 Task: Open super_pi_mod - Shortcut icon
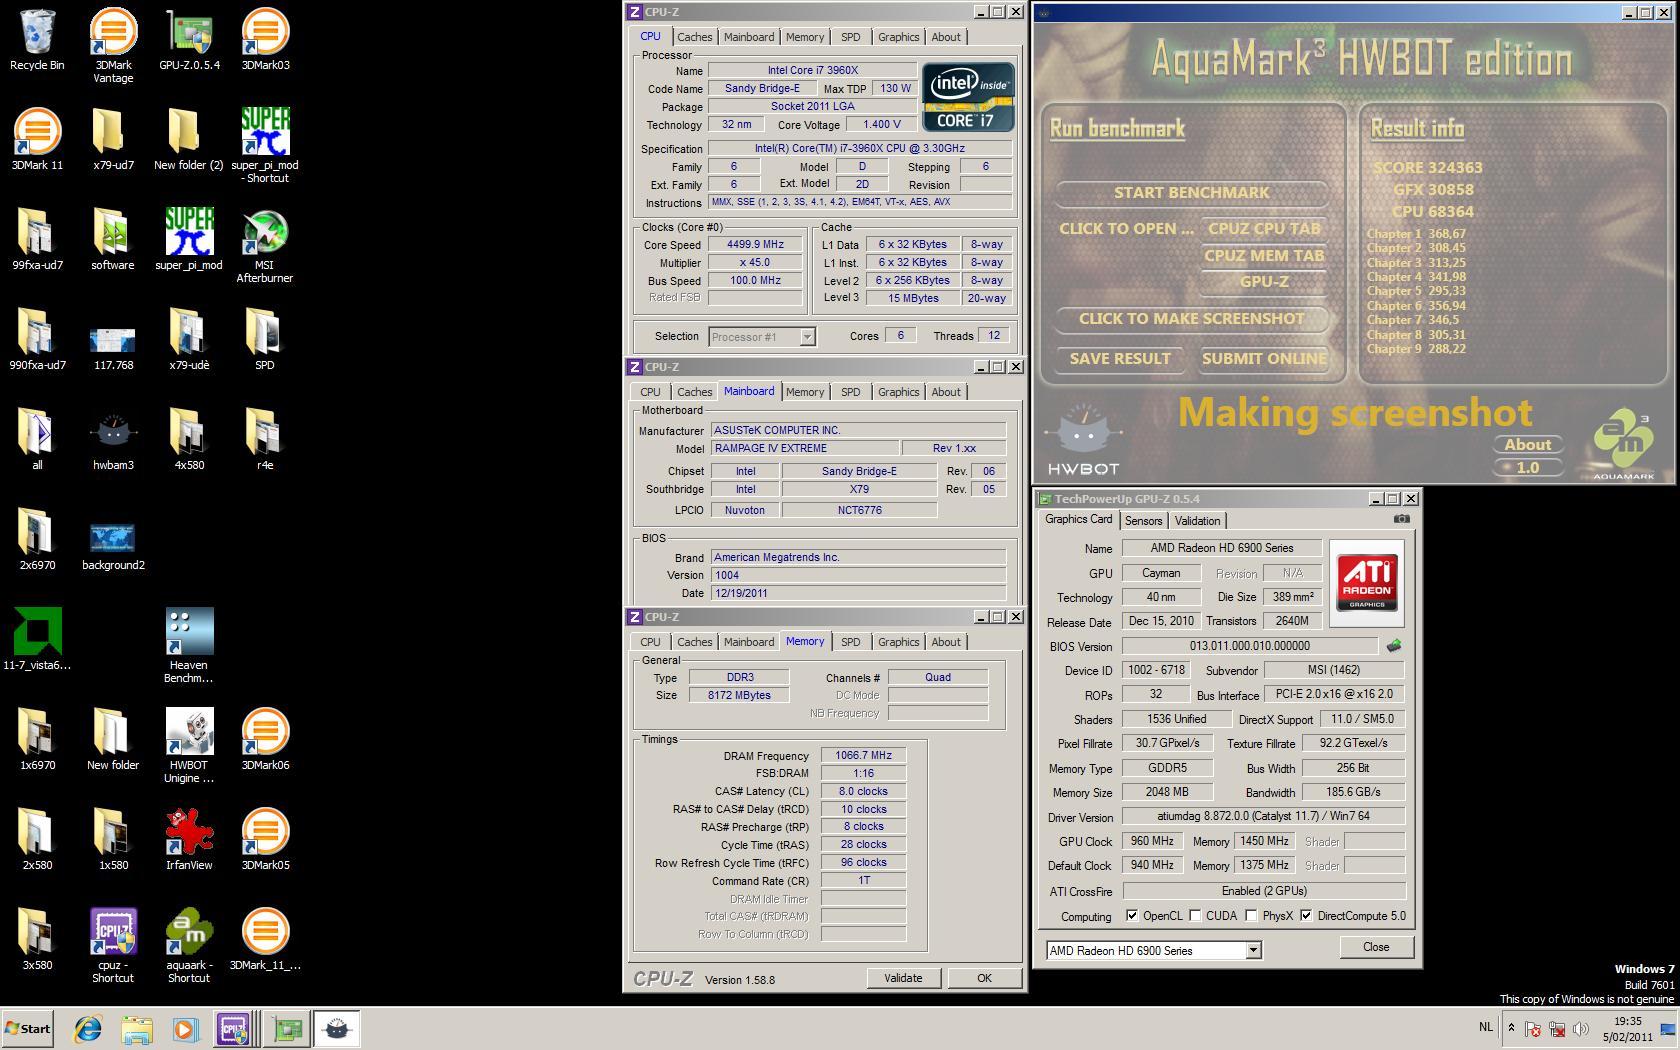(265, 145)
